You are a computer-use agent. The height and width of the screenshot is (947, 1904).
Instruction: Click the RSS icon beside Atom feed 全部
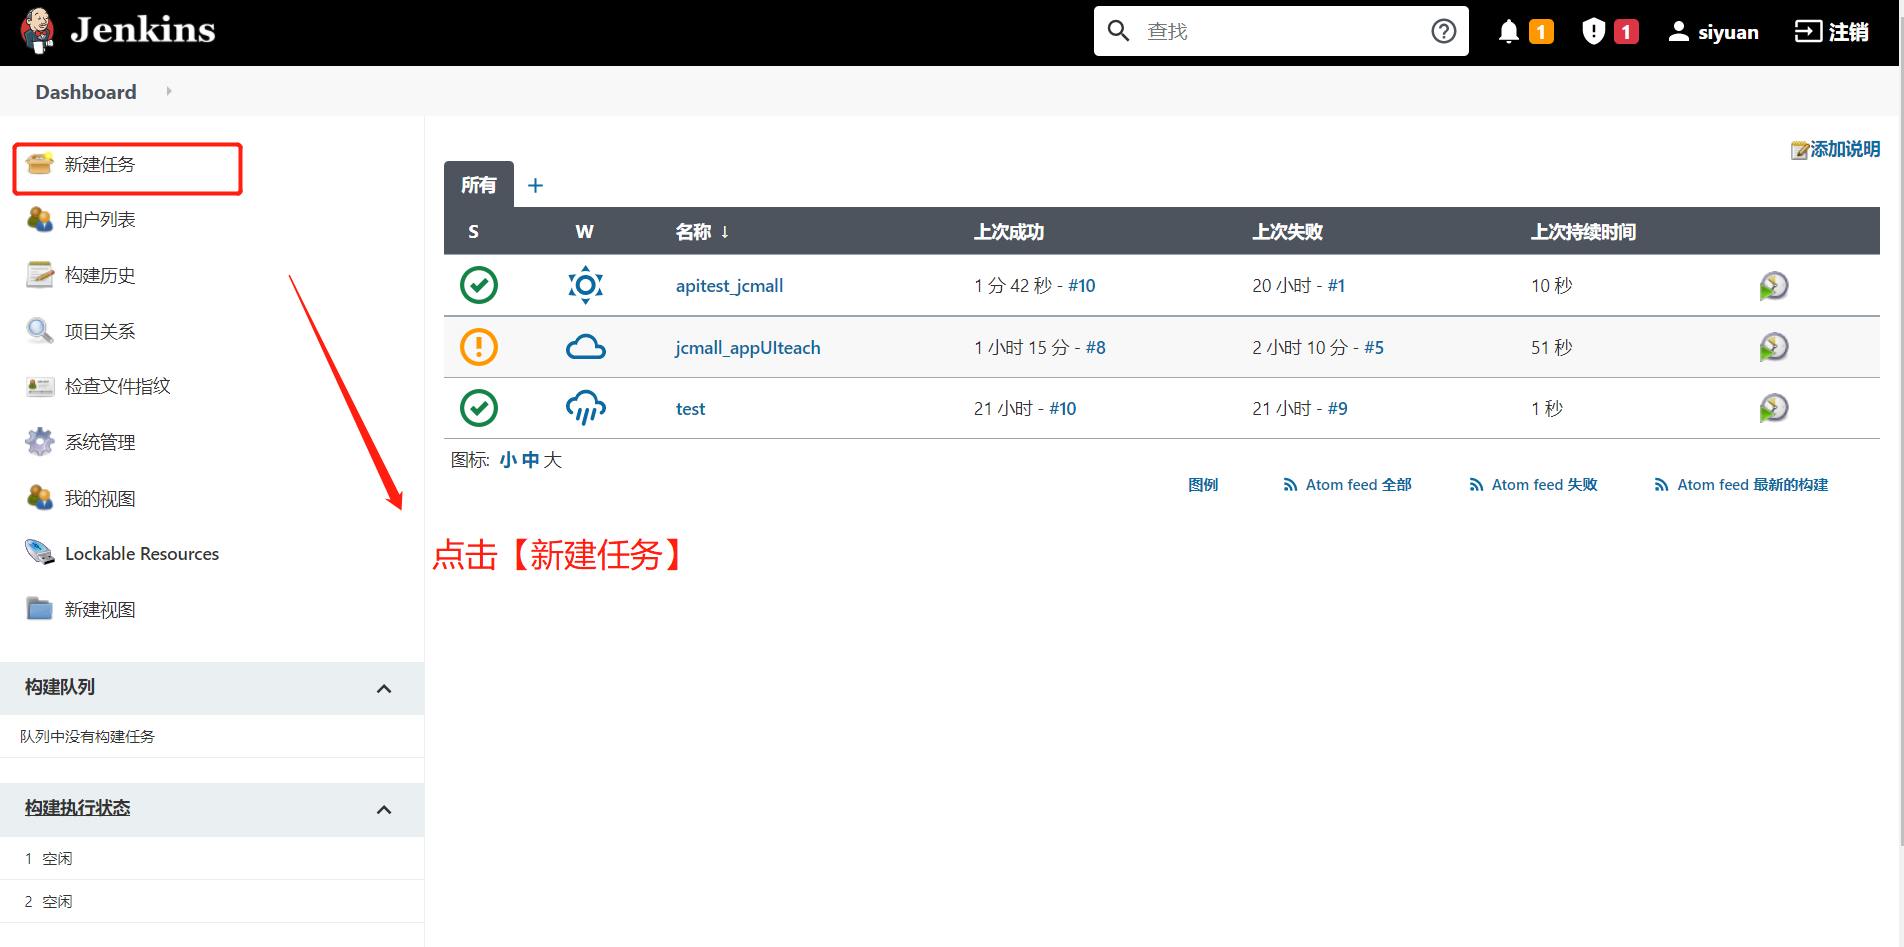tap(1290, 485)
